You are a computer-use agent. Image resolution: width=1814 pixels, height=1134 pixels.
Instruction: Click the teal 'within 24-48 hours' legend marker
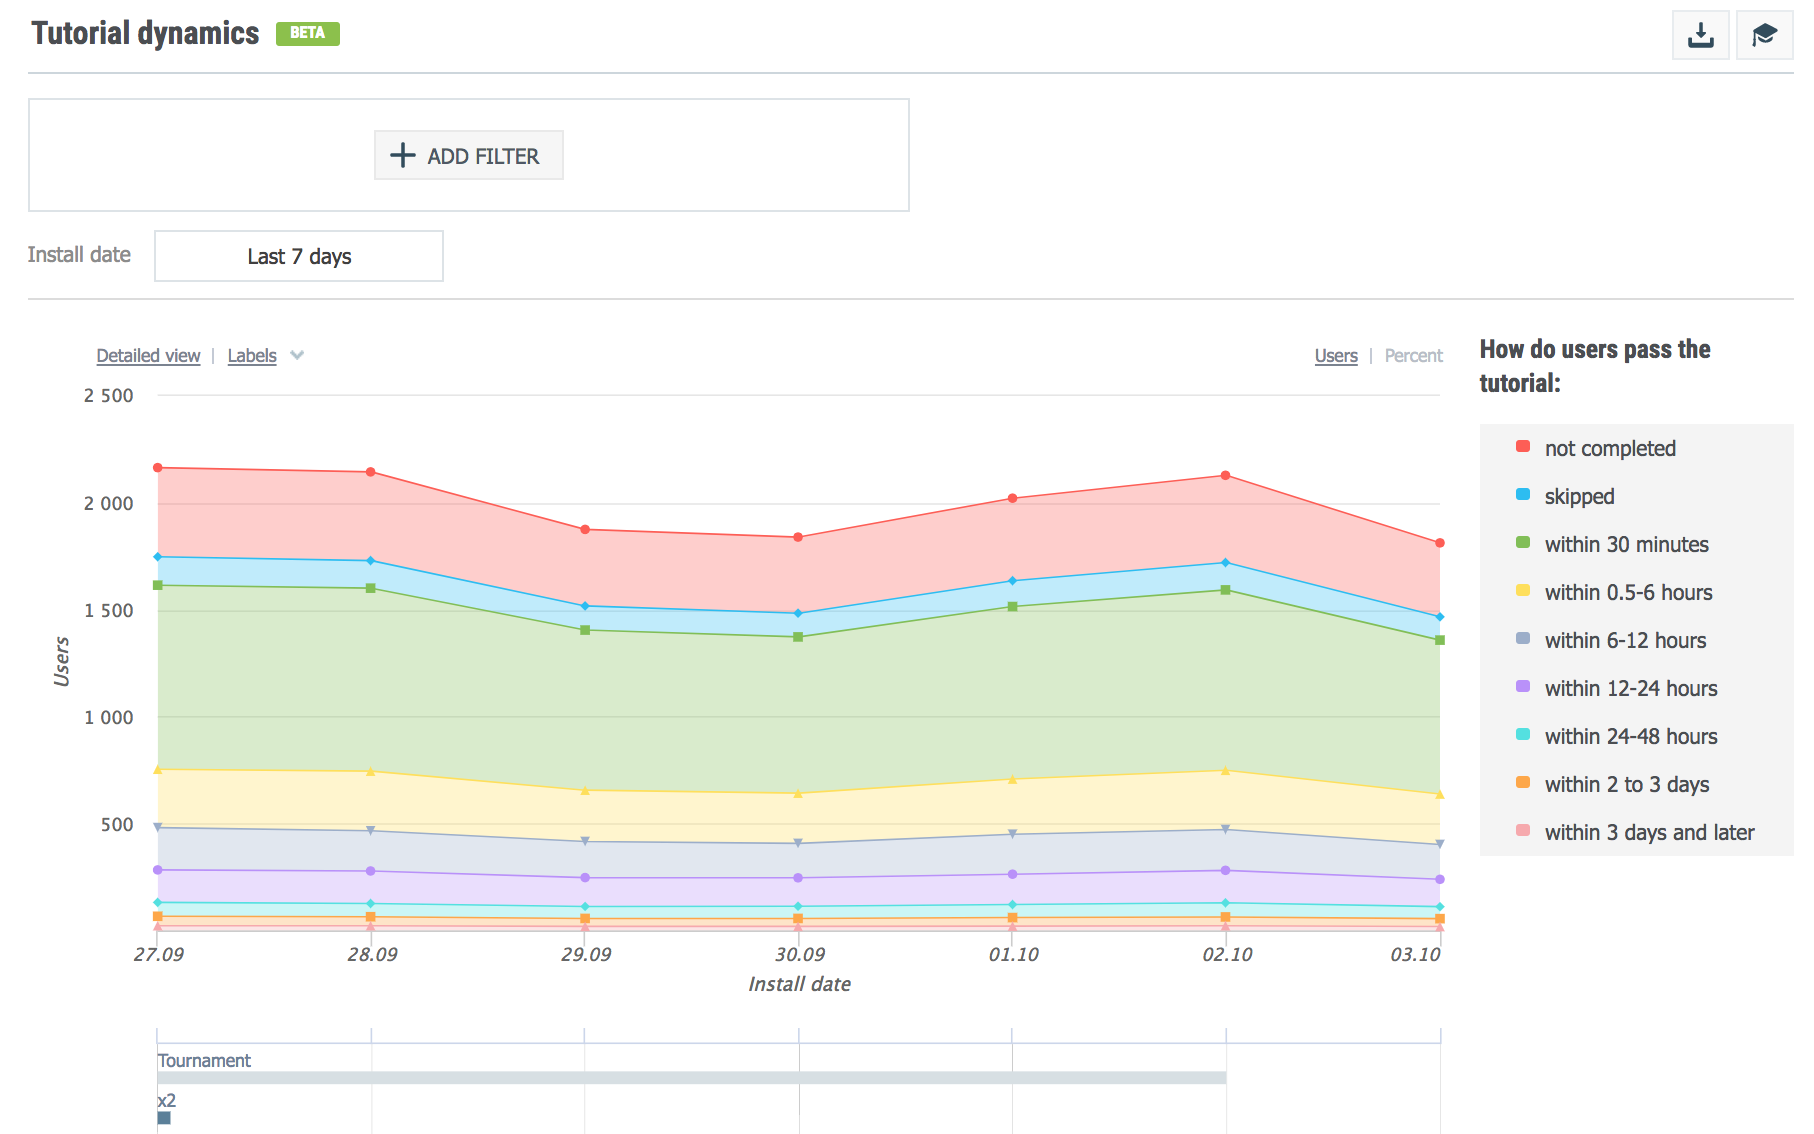[x=1523, y=735]
